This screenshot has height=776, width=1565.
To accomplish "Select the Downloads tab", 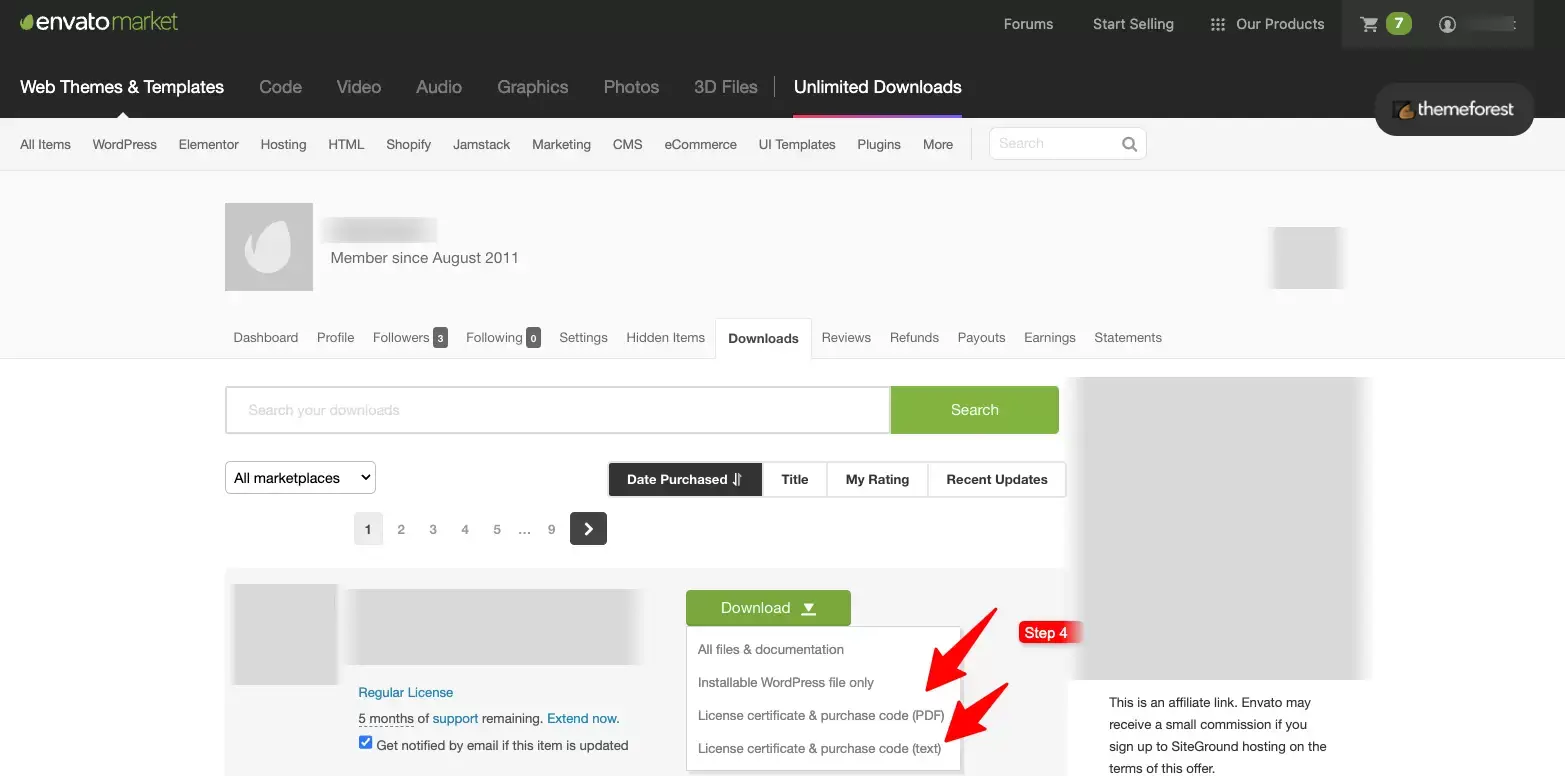I will [x=763, y=338].
